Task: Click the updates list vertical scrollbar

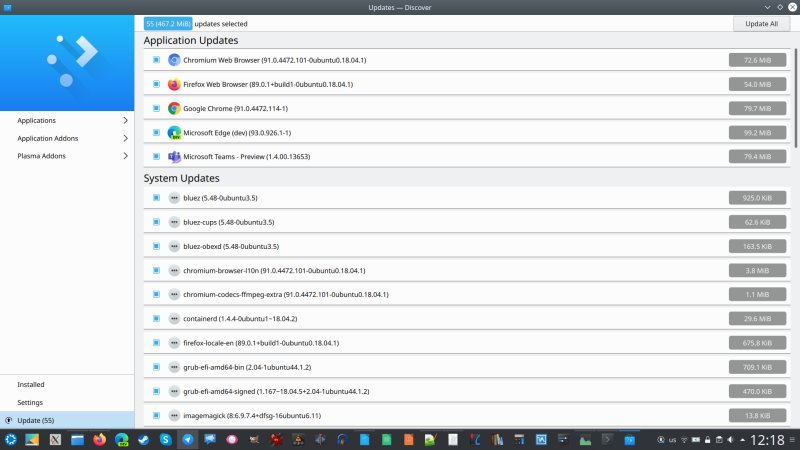Action: pyautogui.click(x=795, y=98)
